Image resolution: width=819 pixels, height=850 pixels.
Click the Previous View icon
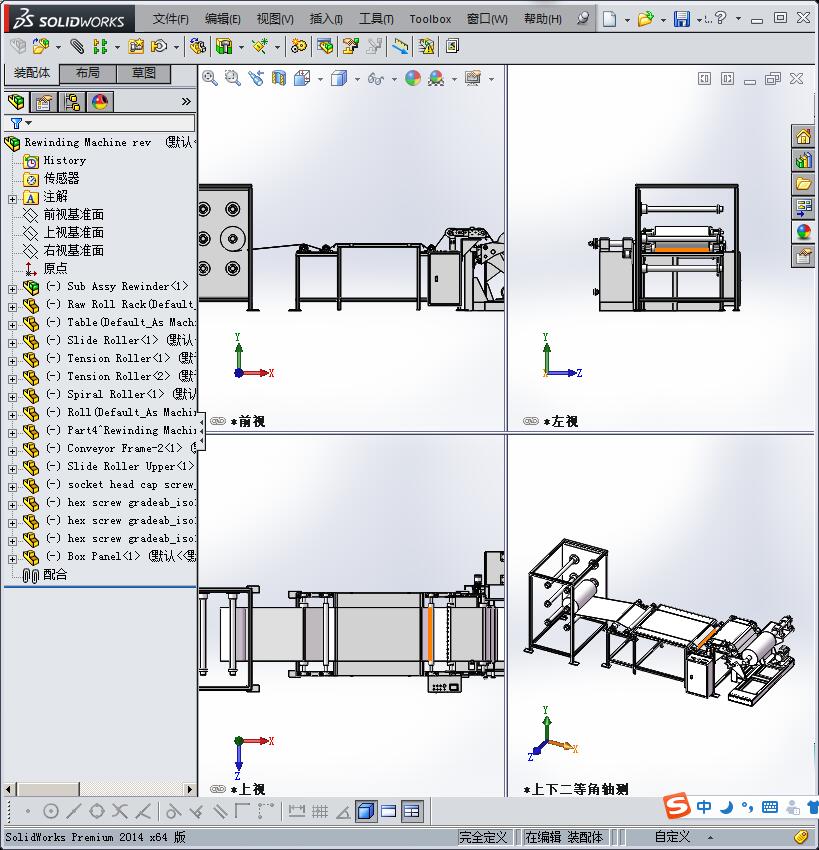(x=256, y=79)
